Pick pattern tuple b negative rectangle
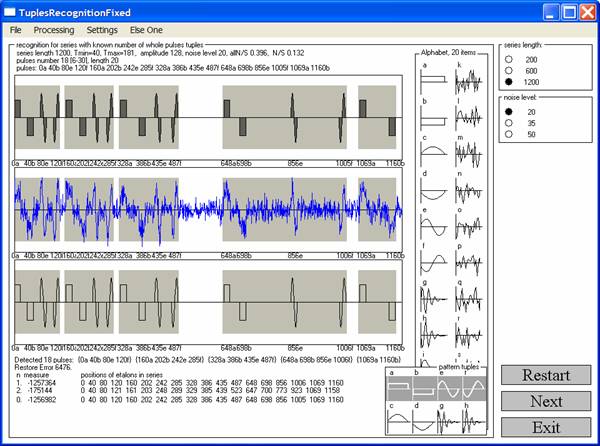Image resolution: width=600 pixels, height=446 pixels. pyautogui.click(x=424, y=389)
